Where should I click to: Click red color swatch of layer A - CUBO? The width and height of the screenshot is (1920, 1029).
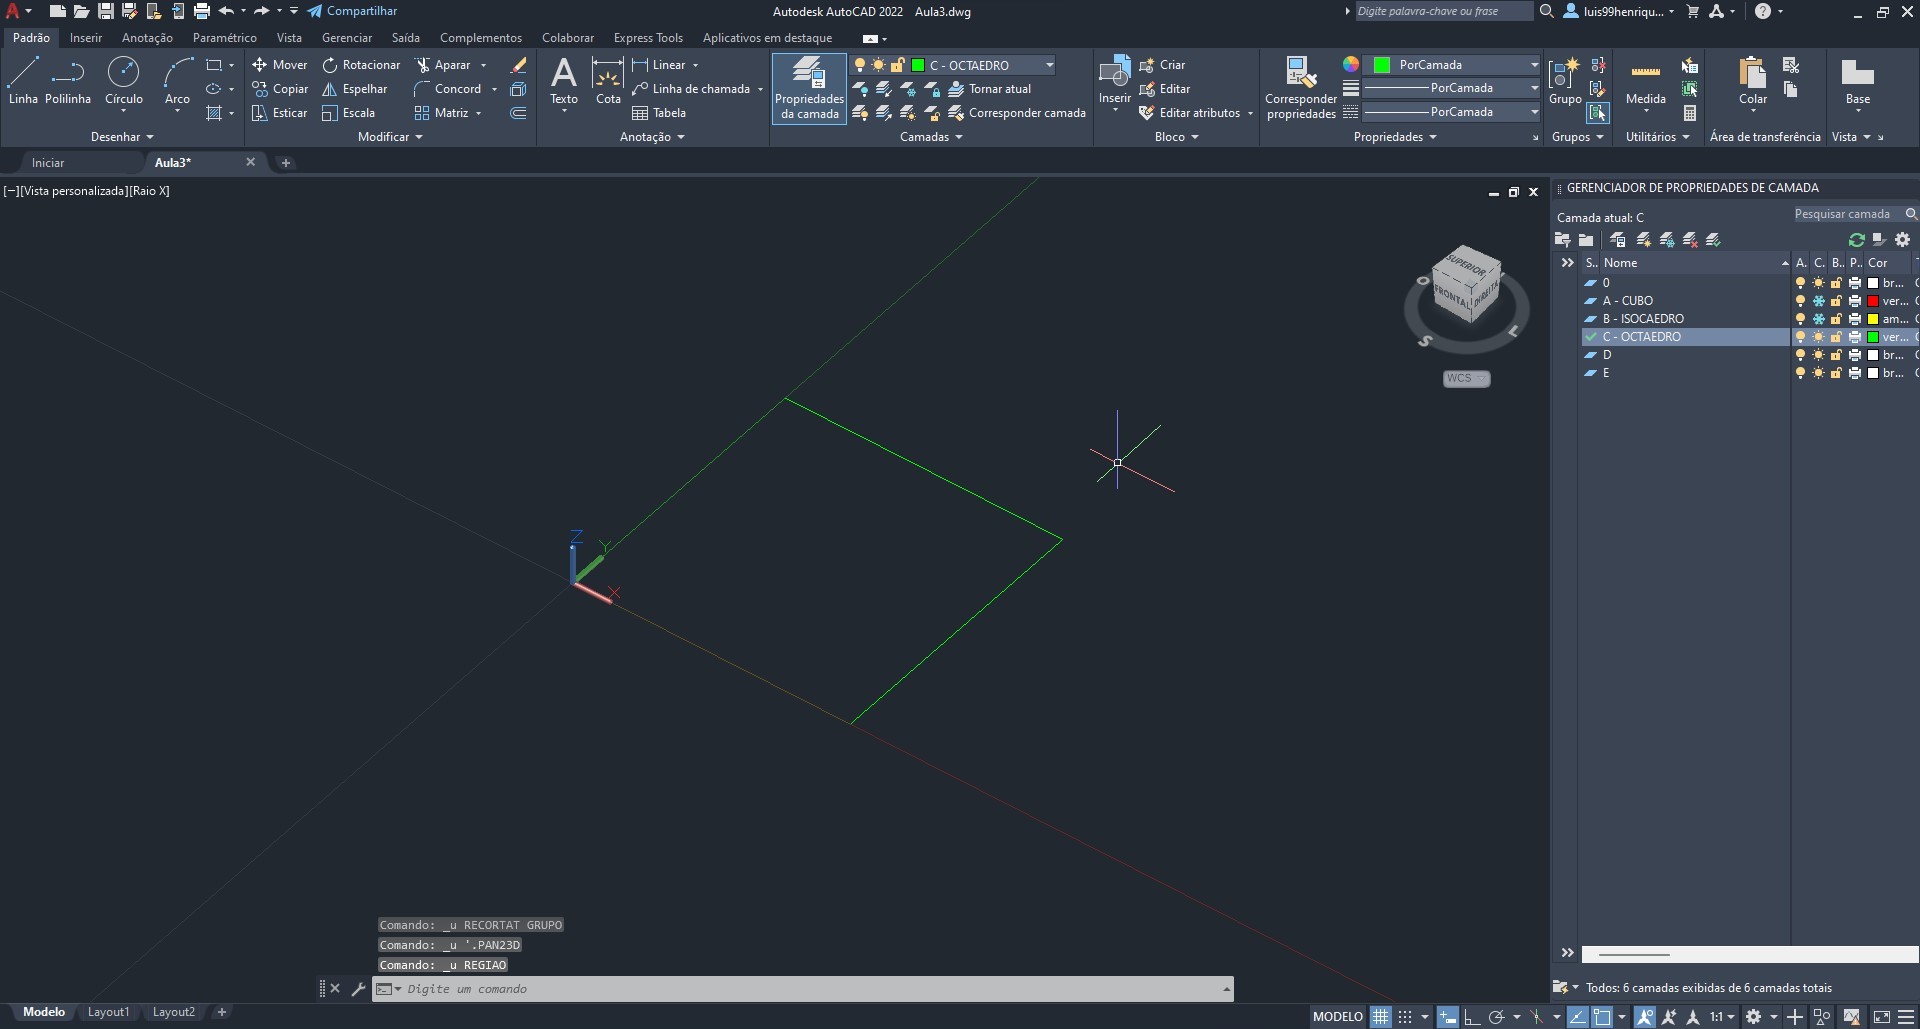1873,301
